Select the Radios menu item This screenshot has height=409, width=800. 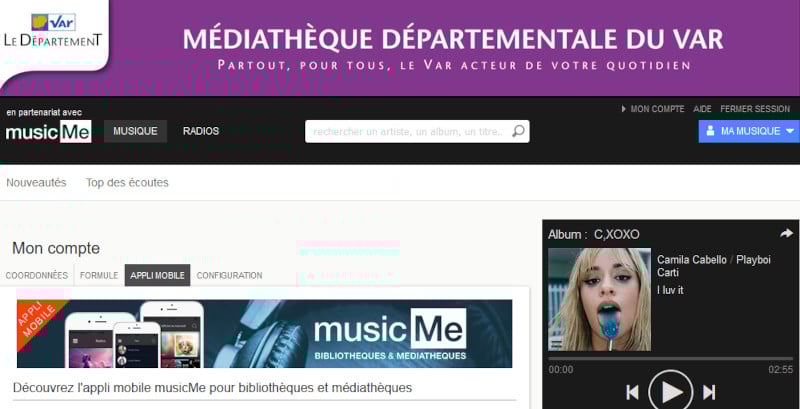click(201, 131)
